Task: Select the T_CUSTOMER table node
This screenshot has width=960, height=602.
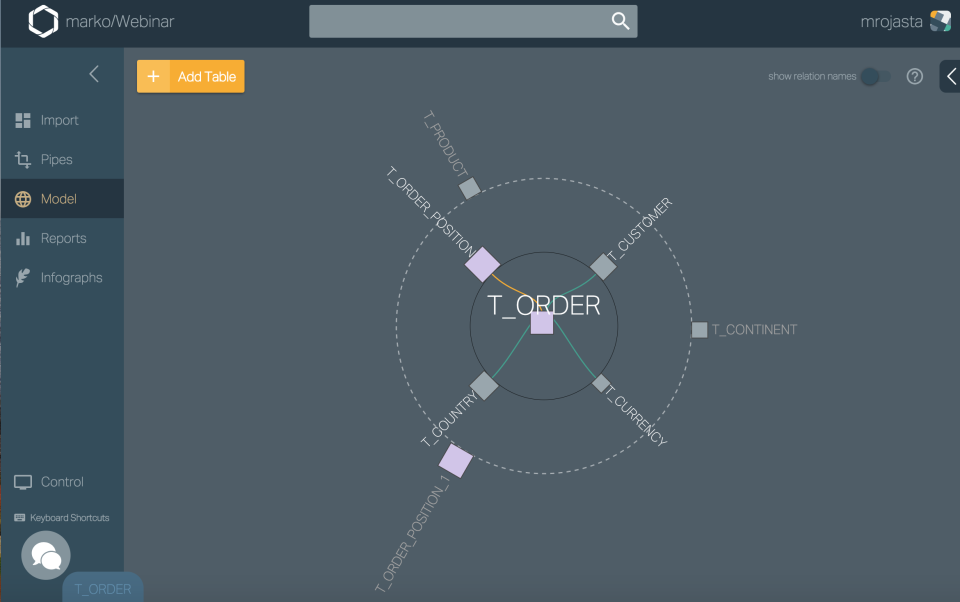Action: (602, 266)
